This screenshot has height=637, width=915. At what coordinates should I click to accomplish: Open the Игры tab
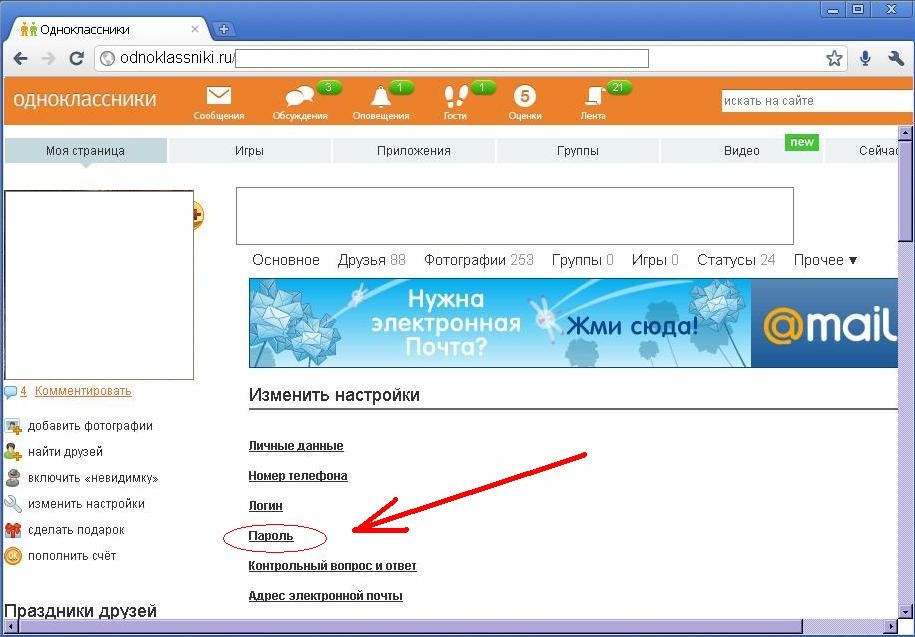click(x=249, y=150)
